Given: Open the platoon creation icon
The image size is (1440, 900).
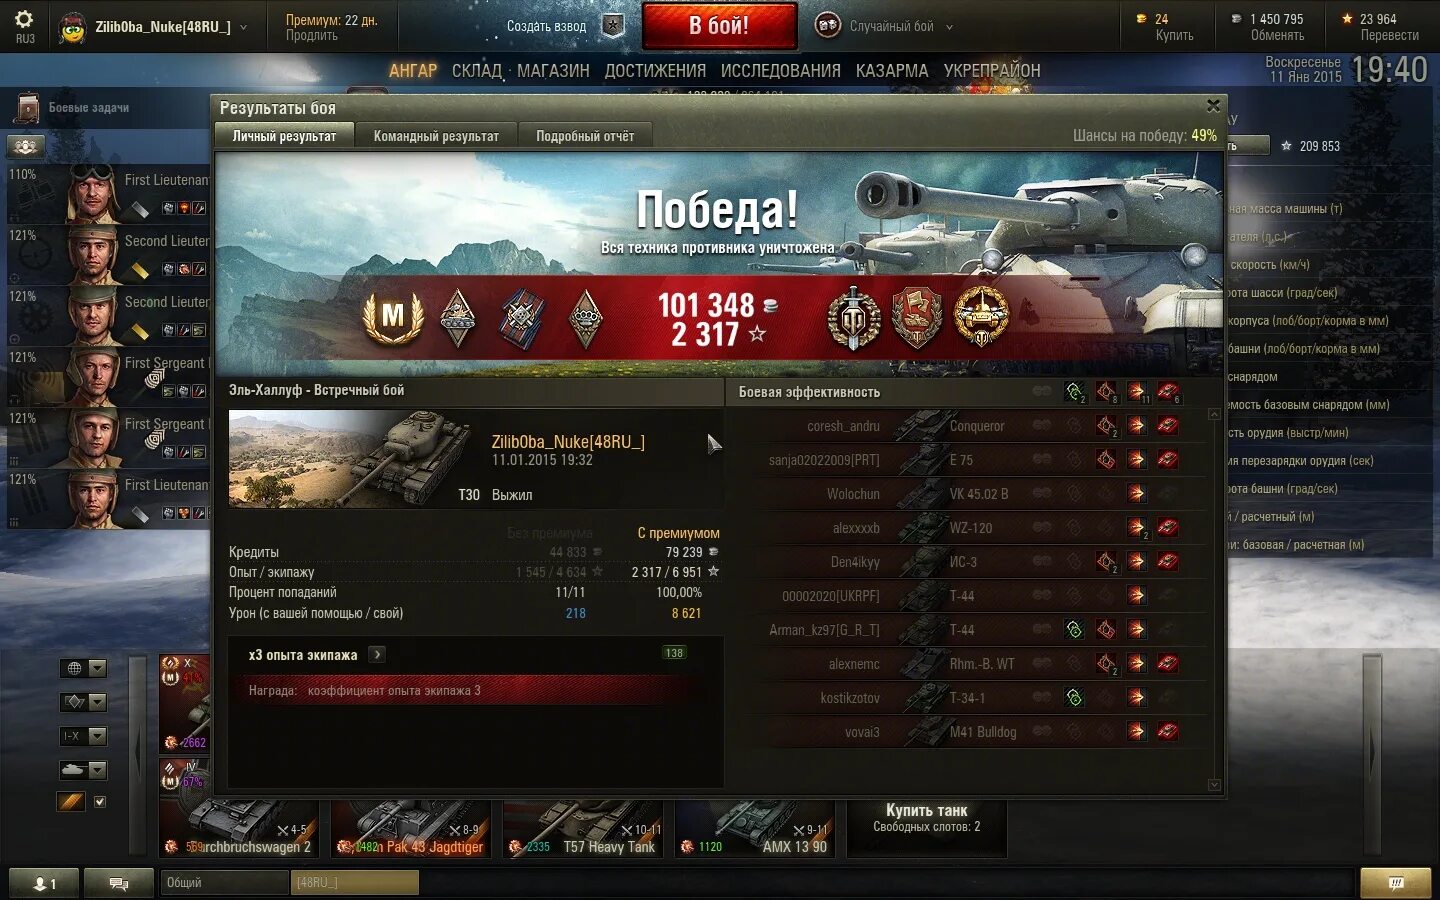Looking at the screenshot, I should [x=613, y=26].
